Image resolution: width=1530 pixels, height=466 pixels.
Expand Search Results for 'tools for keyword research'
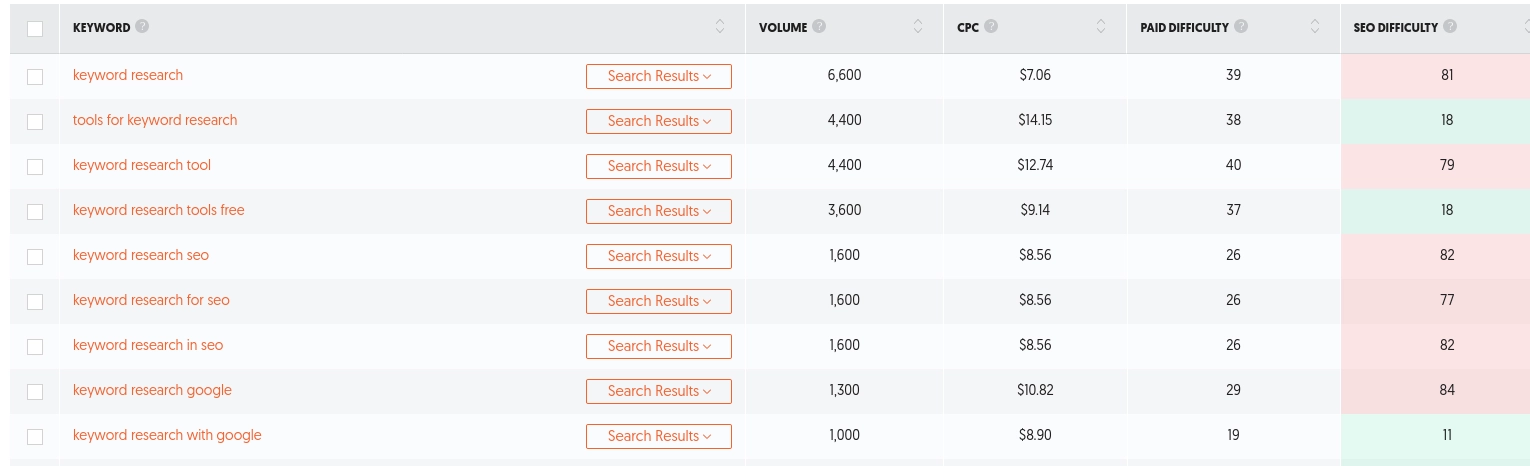659,121
